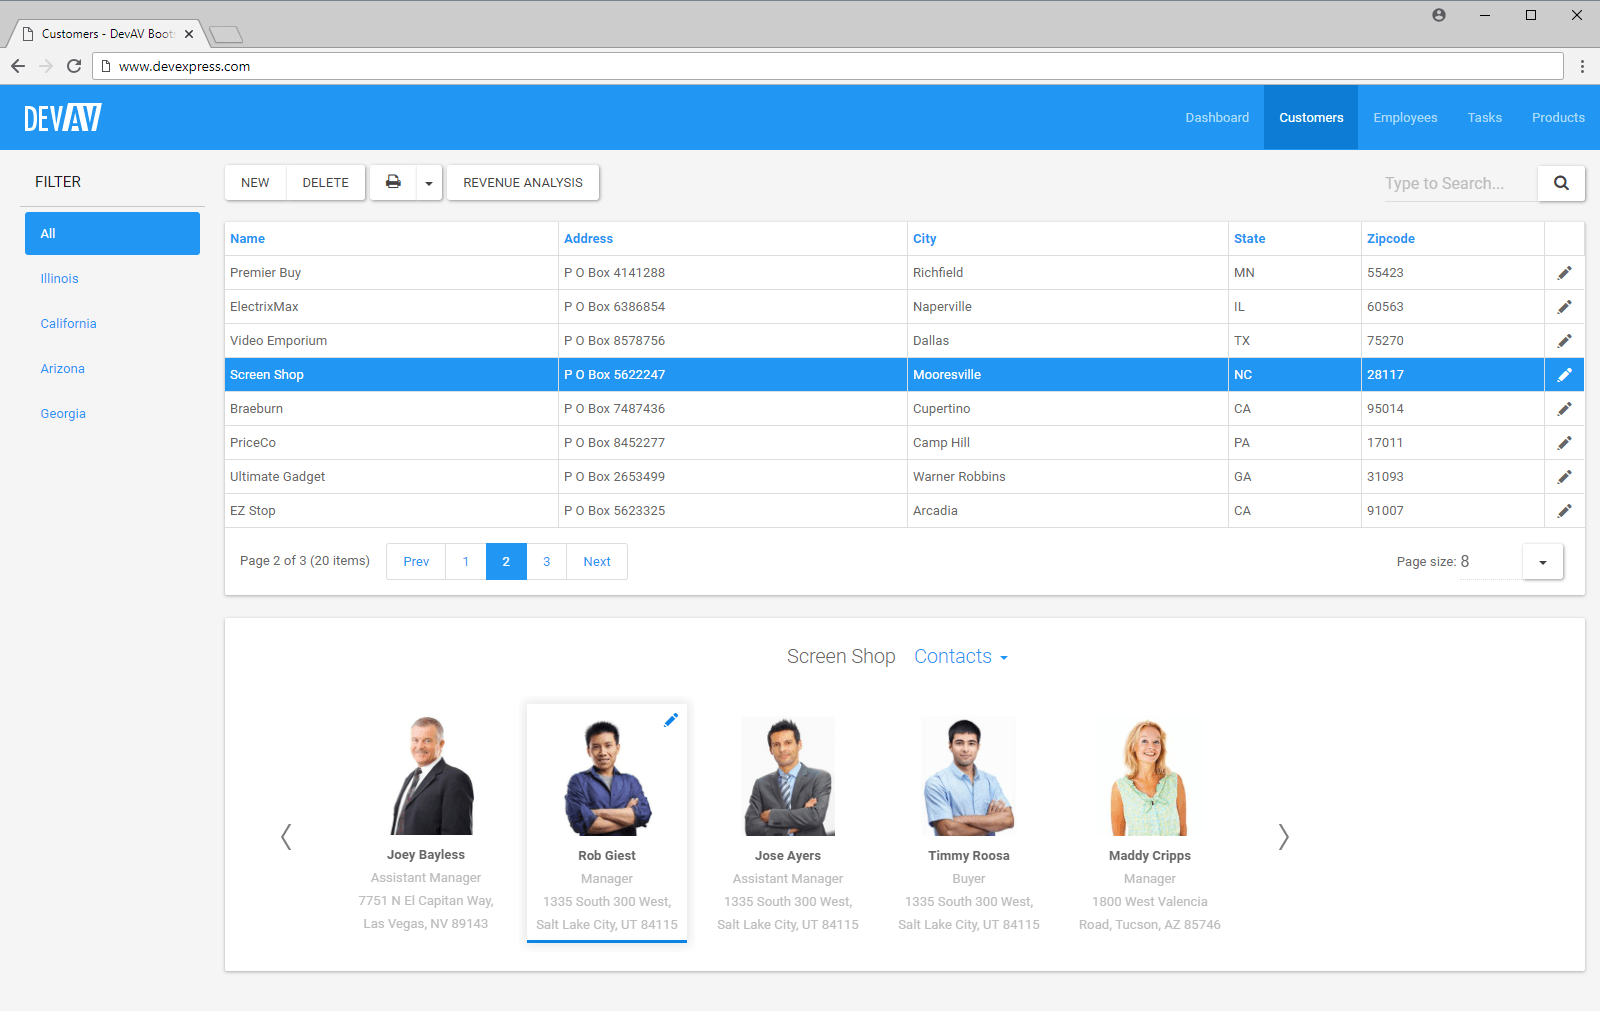The width and height of the screenshot is (1600, 1011).
Task: Switch to the Employees tab
Action: click(1404, 117)
